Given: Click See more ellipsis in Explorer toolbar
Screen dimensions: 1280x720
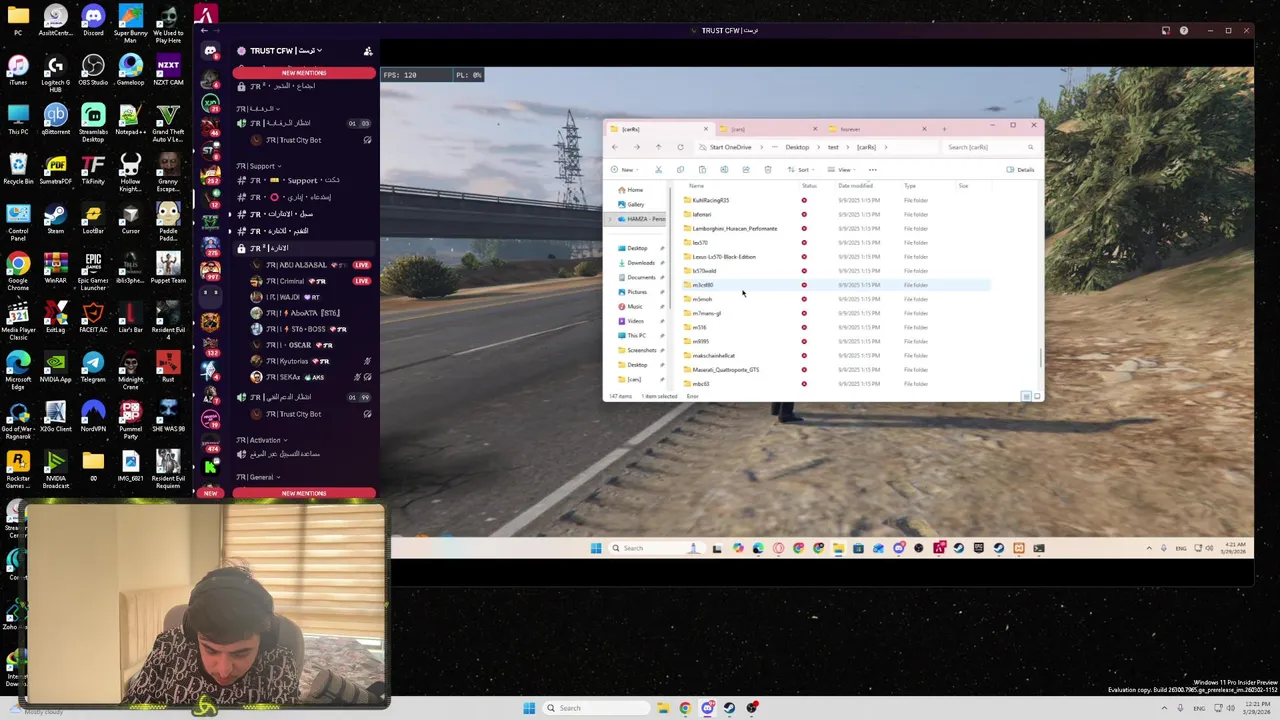Looking at the screenshot, I should coord(872,169).
